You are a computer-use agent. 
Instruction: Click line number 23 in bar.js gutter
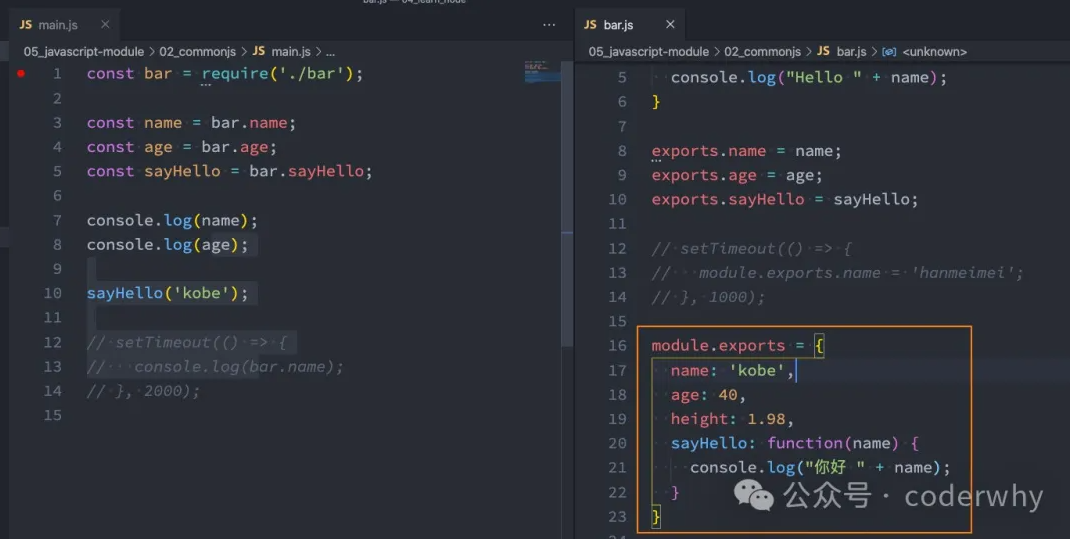click(618, 516)
